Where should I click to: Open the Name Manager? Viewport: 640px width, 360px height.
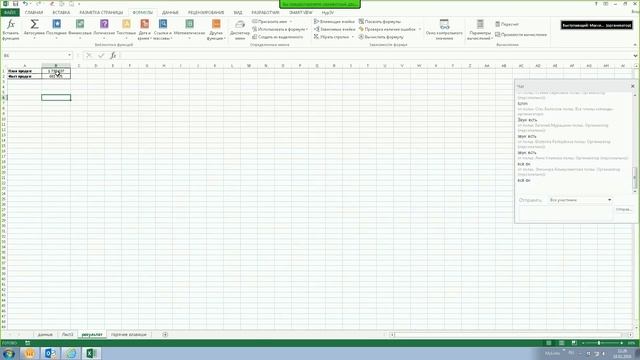[240, 29]
